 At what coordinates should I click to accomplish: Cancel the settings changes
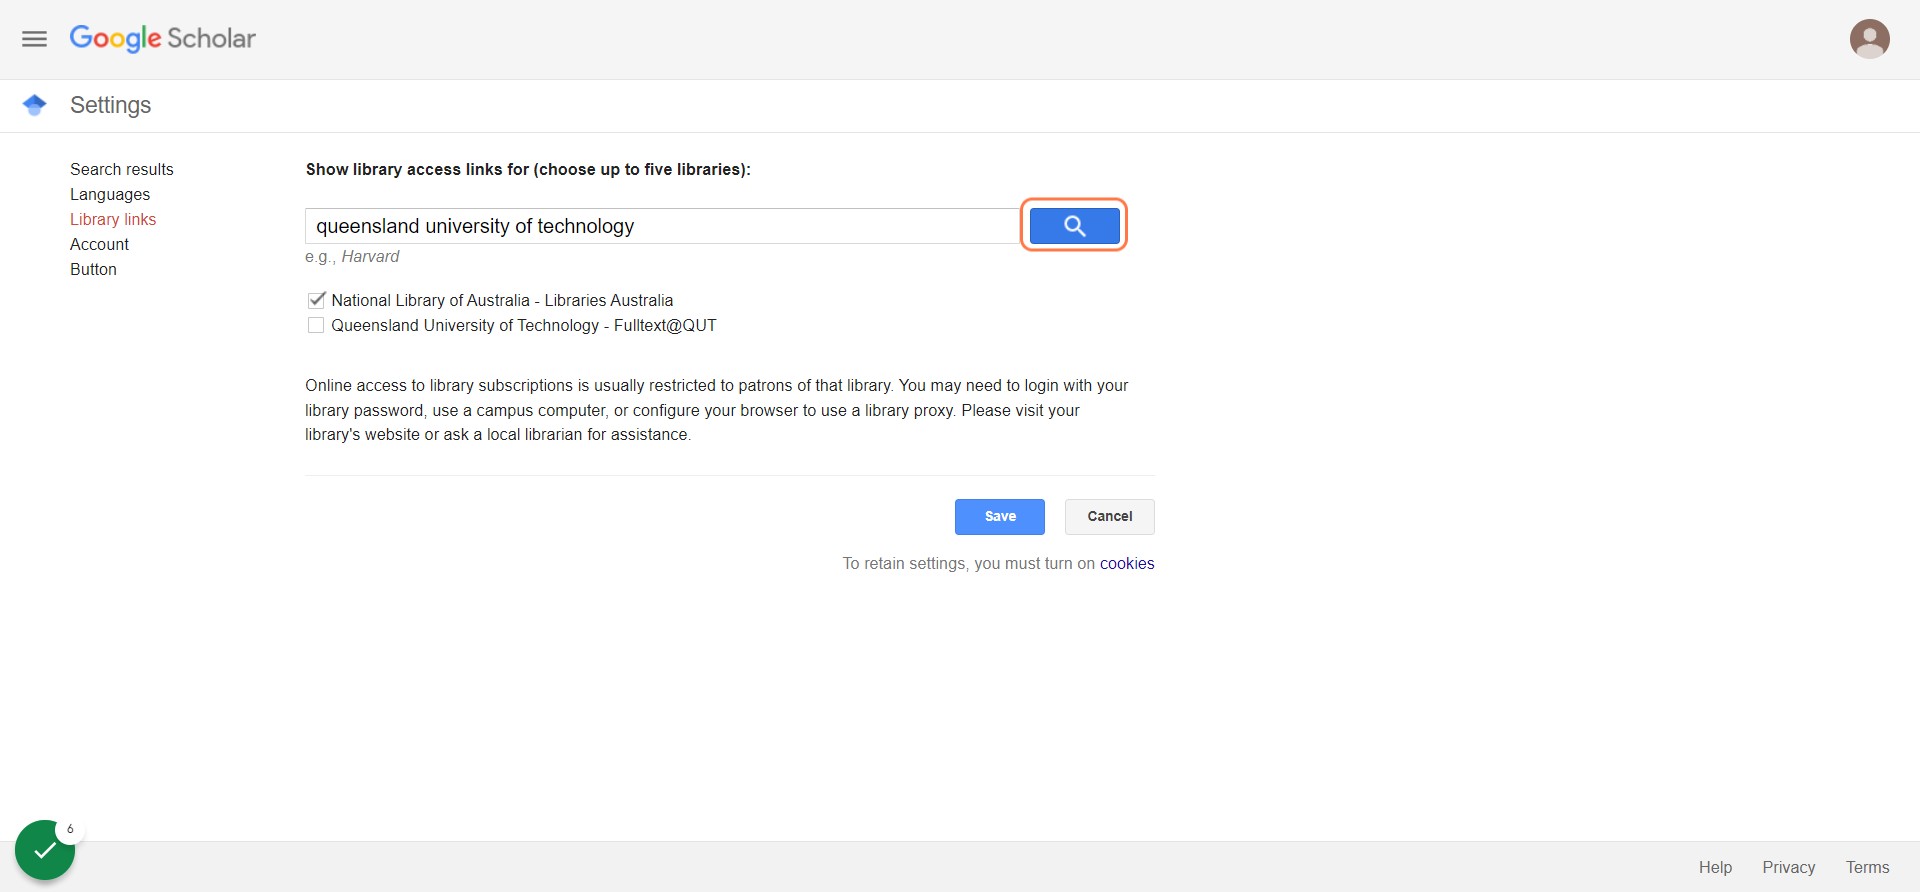point(1110,517)
